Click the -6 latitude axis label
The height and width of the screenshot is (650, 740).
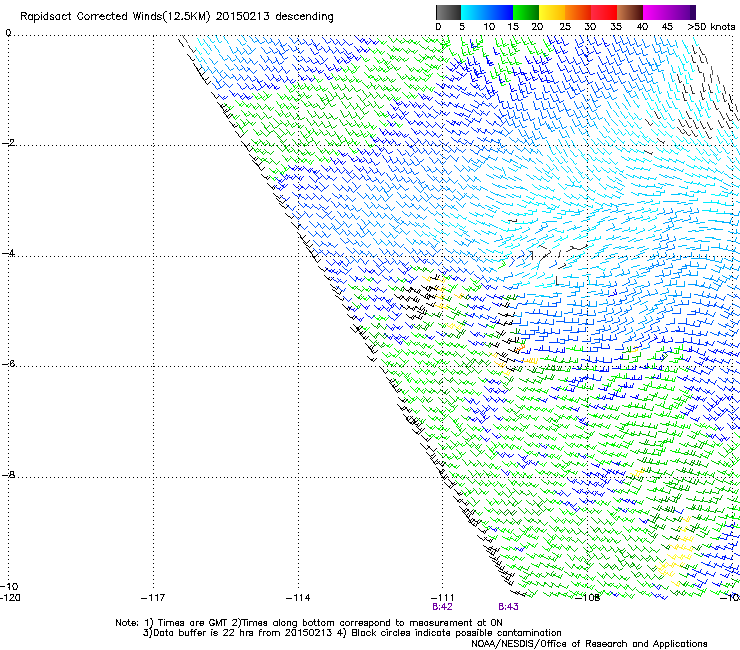[x=8, y=364]
